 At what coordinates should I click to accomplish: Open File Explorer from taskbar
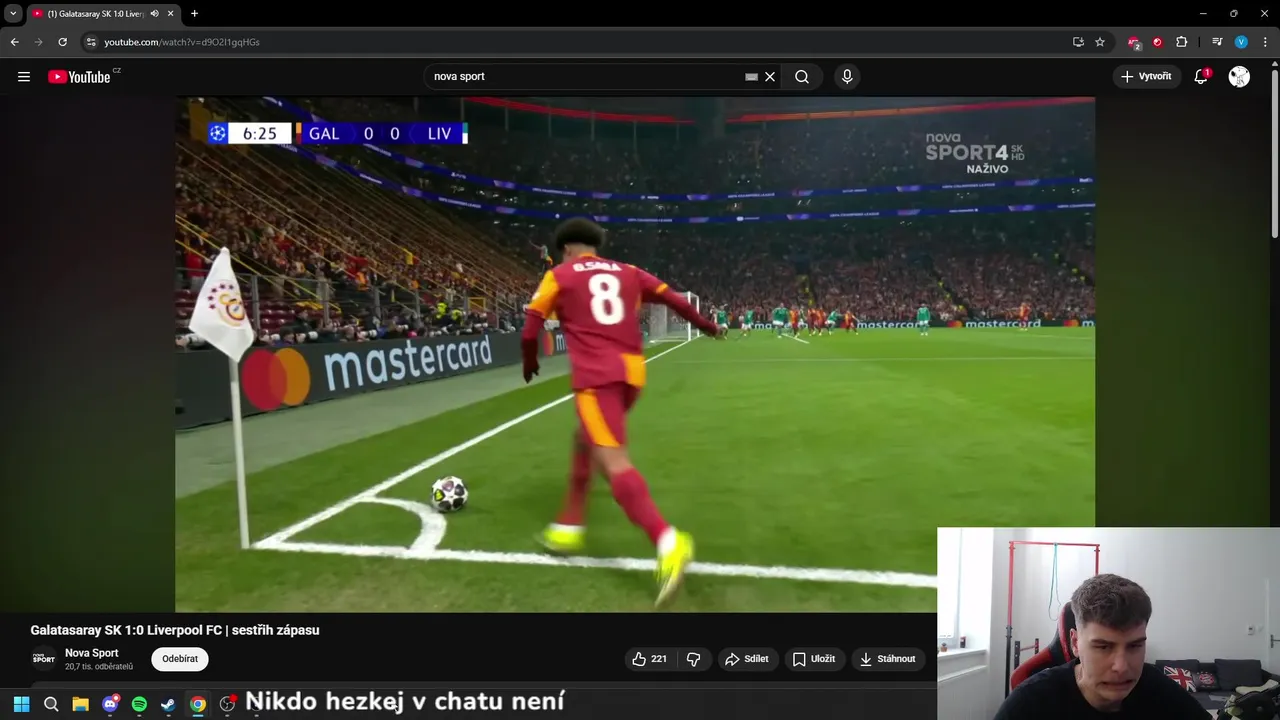click(80, 704)
